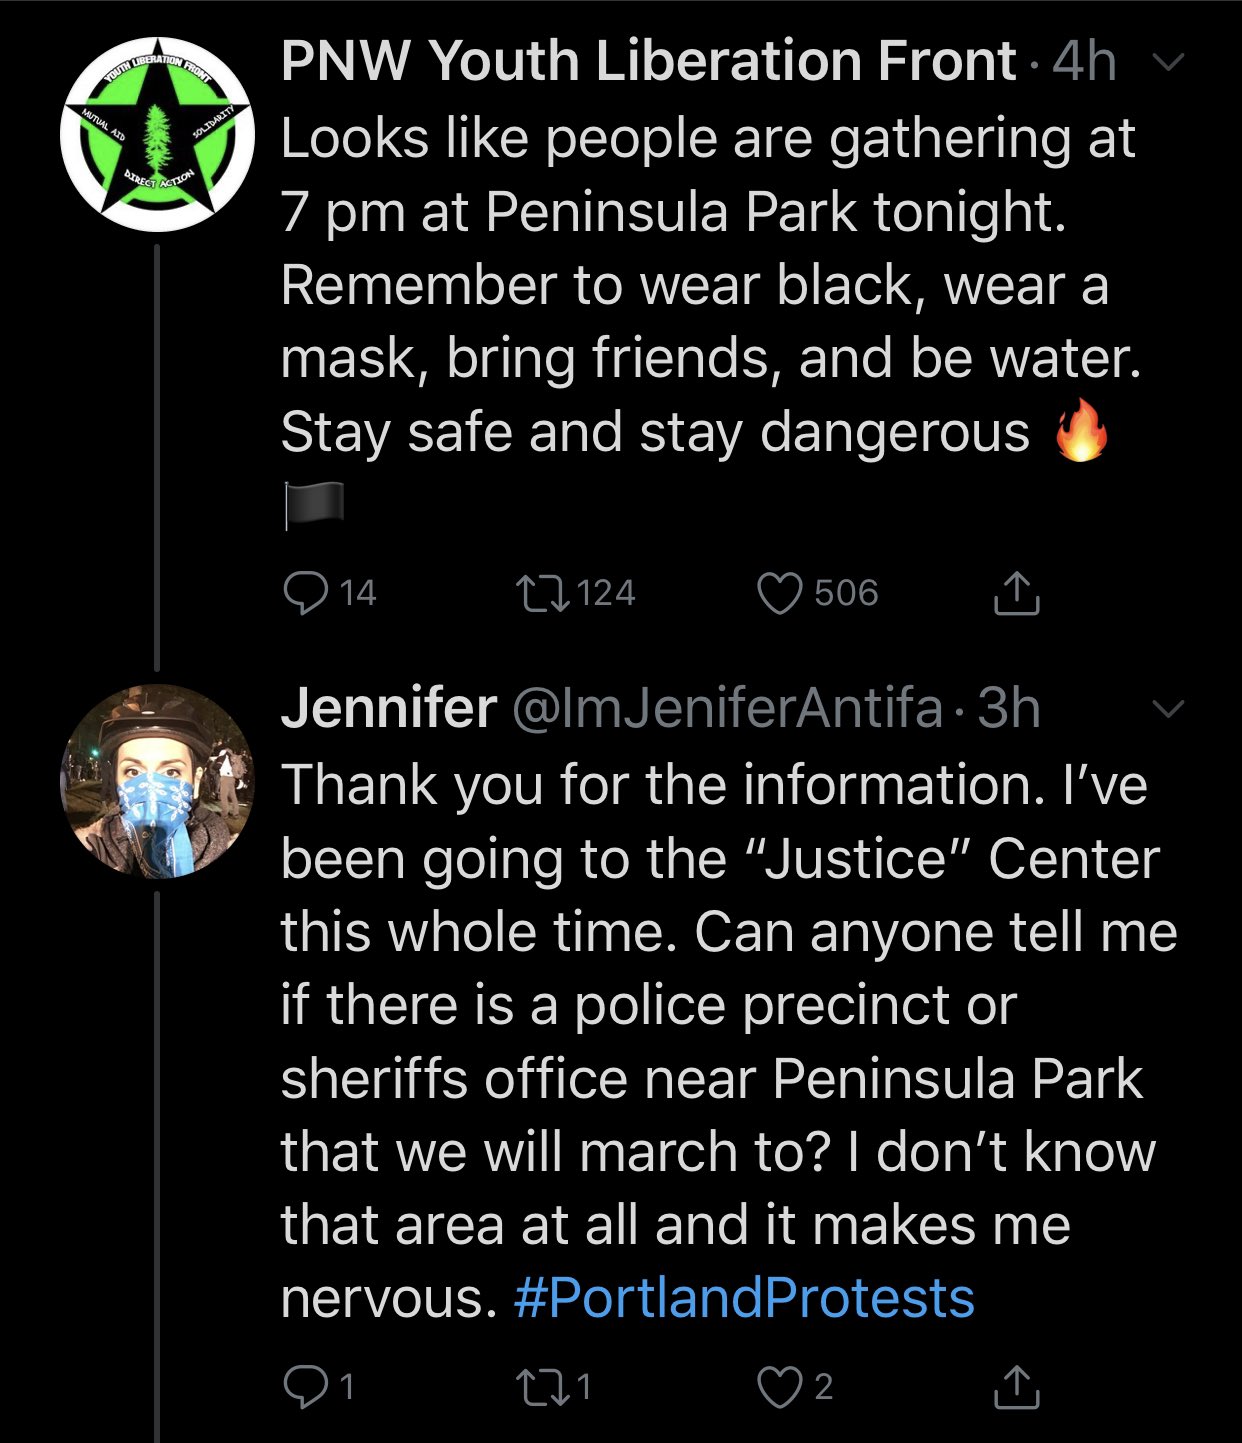View the green star Youth Liberation Front avatar
The height and width of the screenshot is (1443, 1242).
158,135
